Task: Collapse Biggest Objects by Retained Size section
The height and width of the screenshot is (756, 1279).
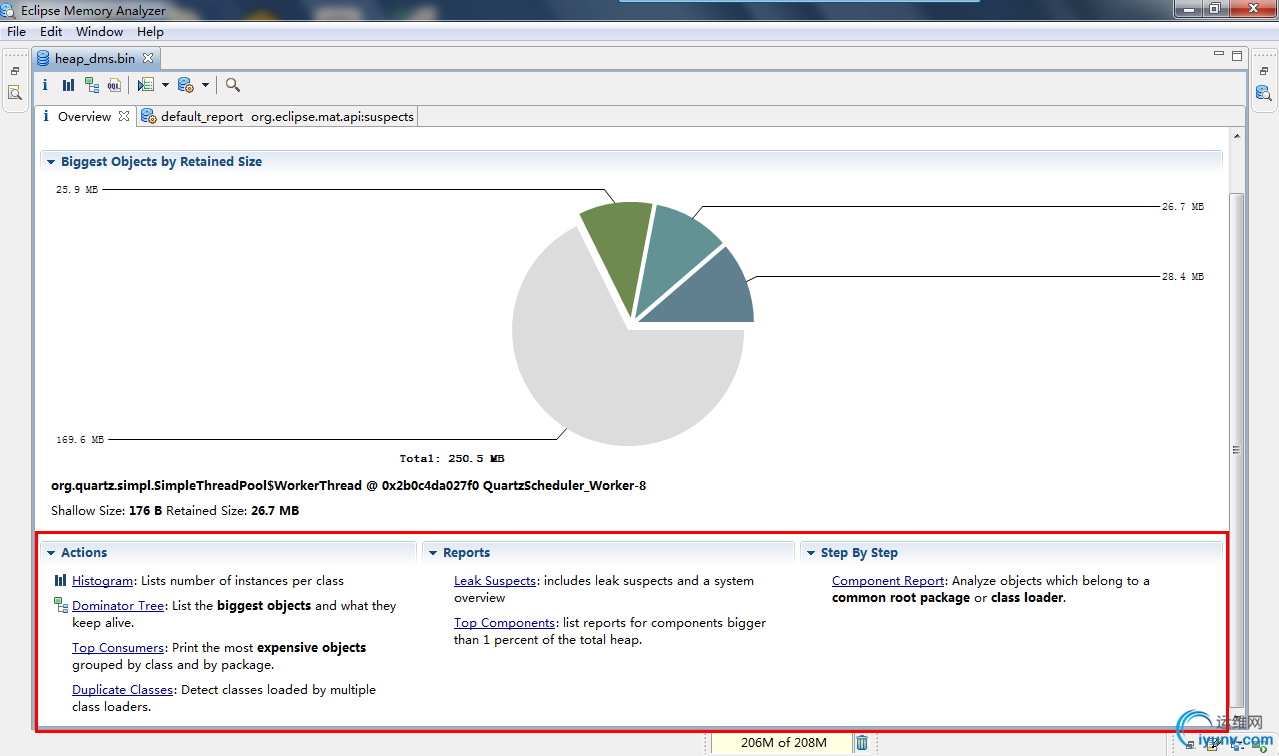Action: coord(50,161)
